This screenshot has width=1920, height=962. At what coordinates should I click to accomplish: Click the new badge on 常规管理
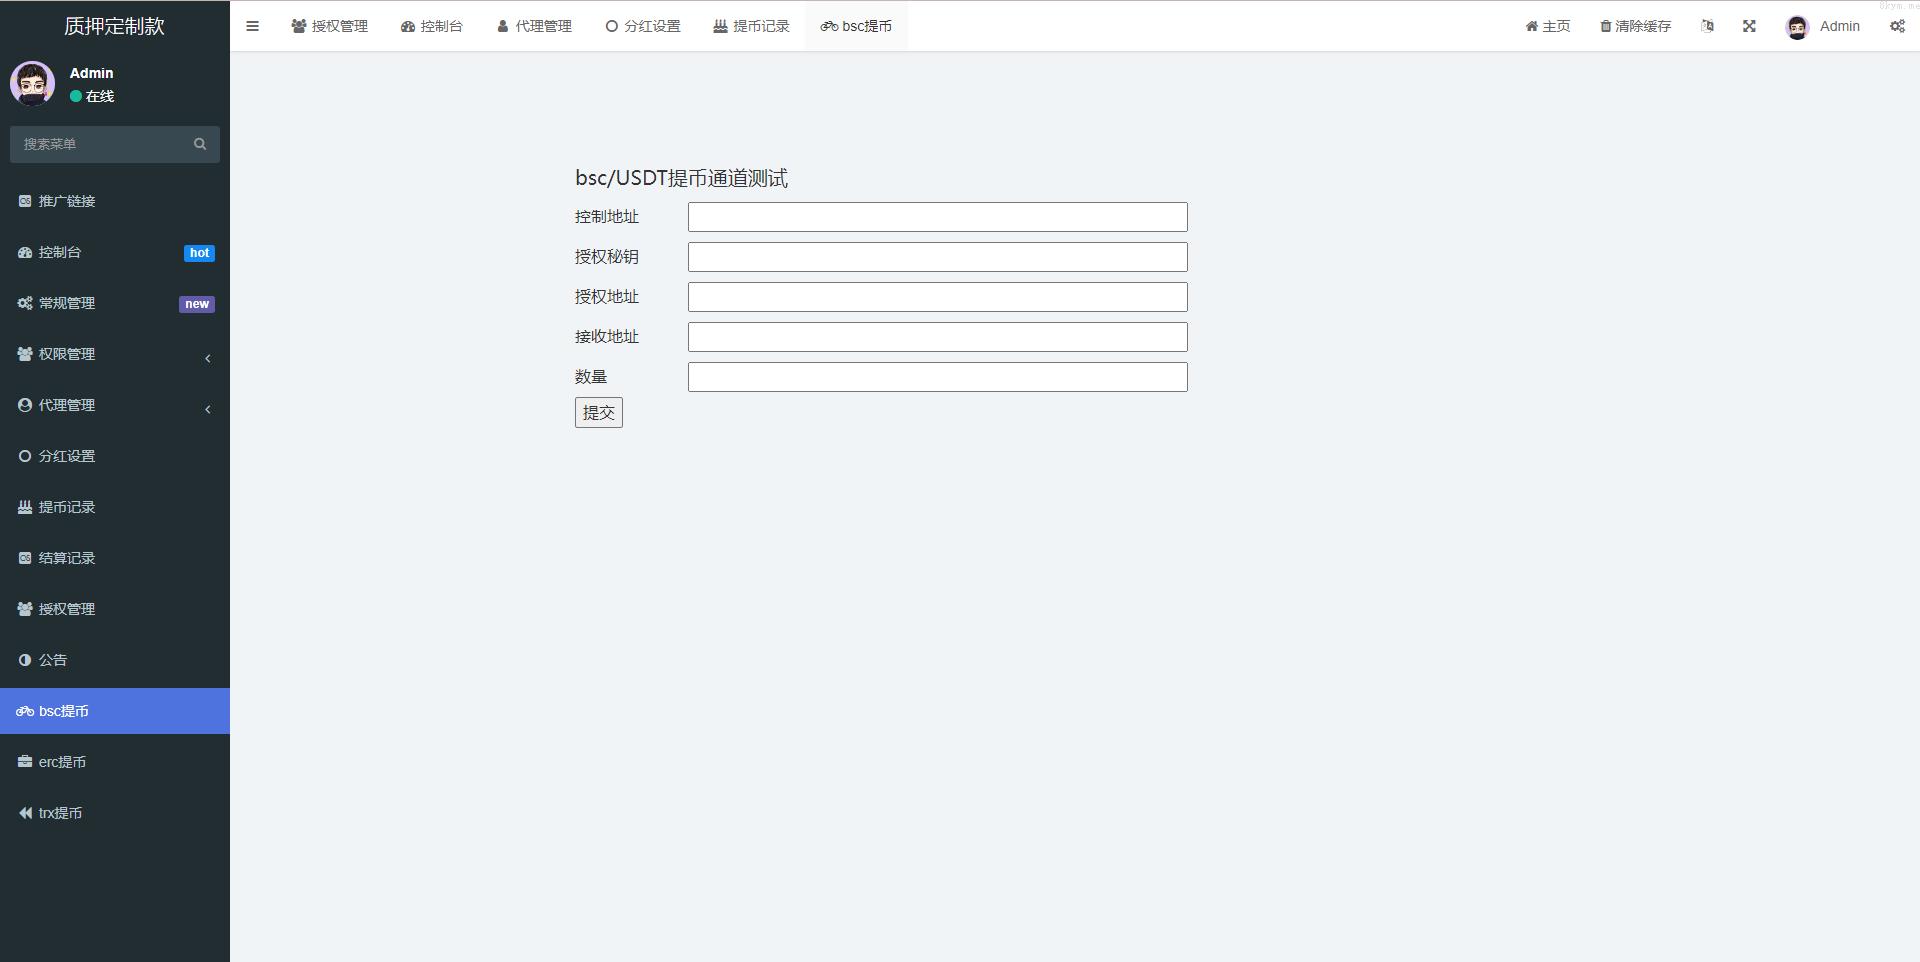(x=197, y=304)
